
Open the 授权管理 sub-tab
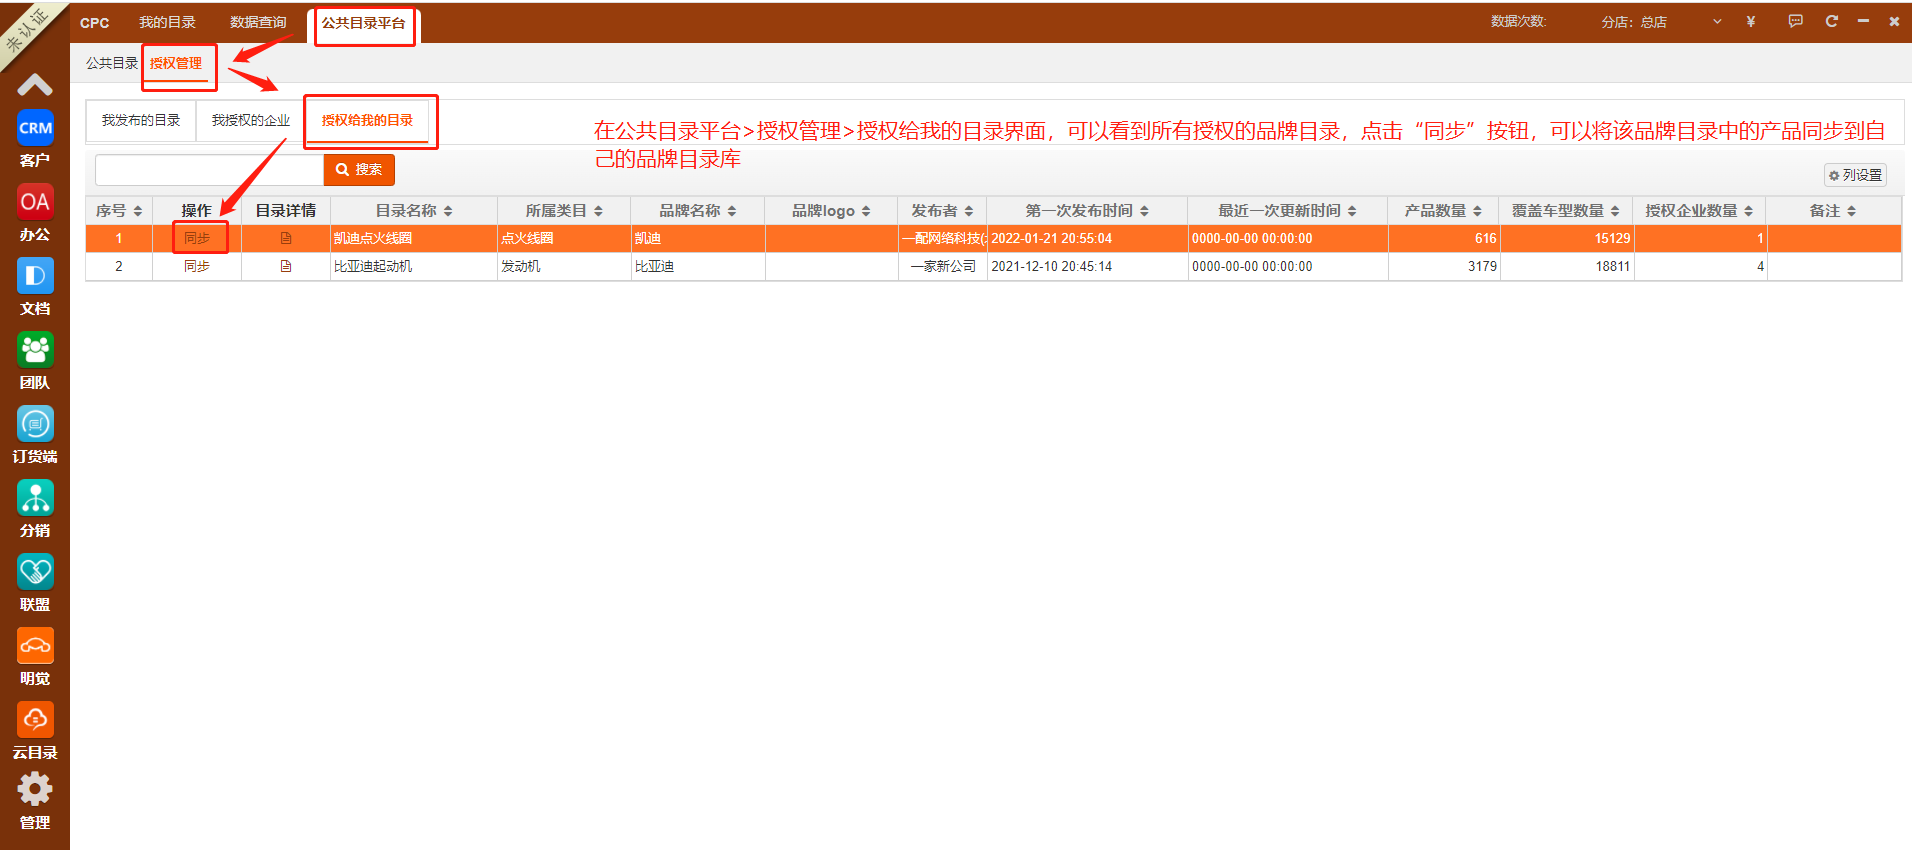176,63
